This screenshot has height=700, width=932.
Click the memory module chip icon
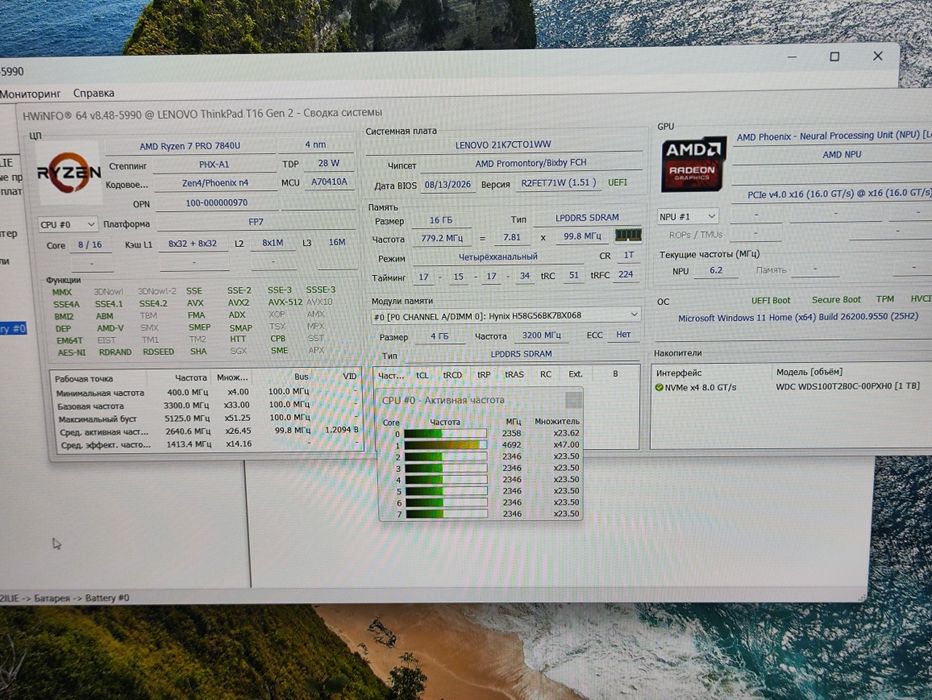pos(628,235)
